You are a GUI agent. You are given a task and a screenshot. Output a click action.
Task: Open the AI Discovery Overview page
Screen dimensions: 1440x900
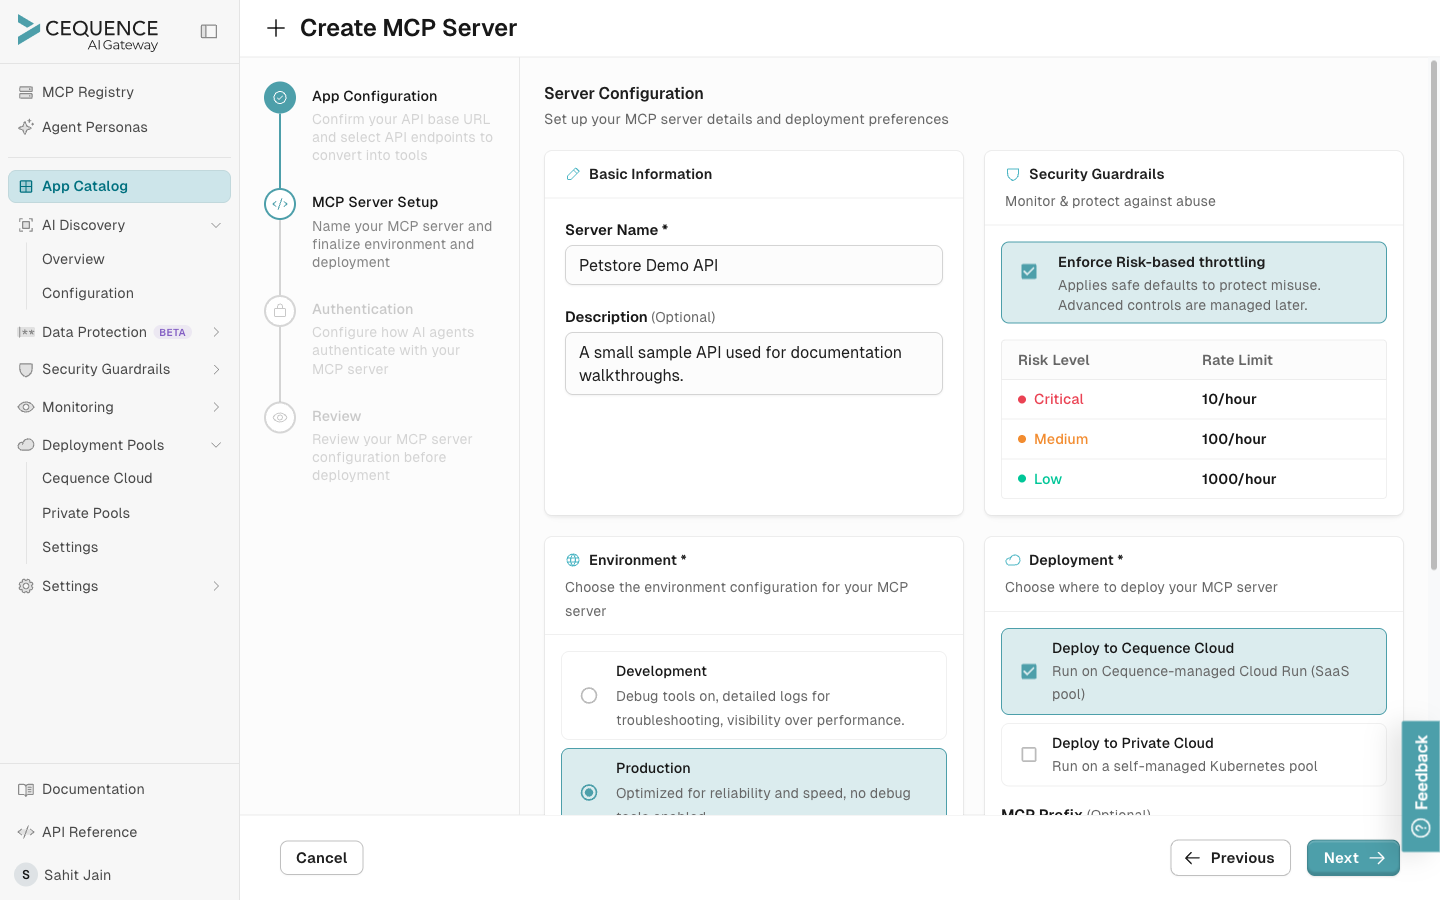click(73, 259)
